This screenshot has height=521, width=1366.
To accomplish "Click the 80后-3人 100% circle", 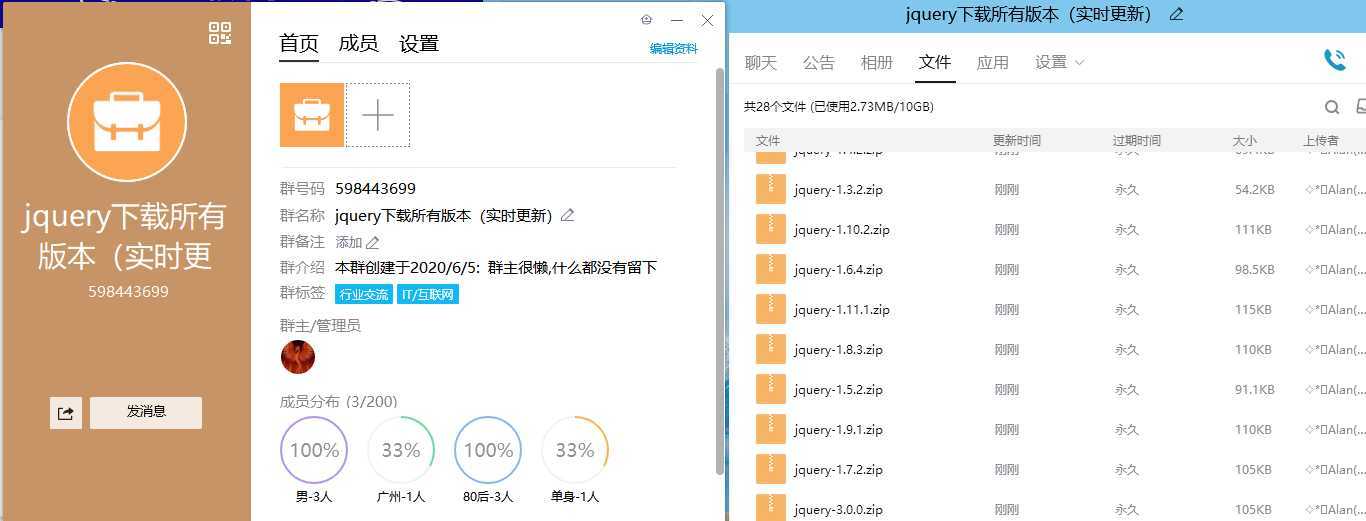I will [x=488, y=450].
